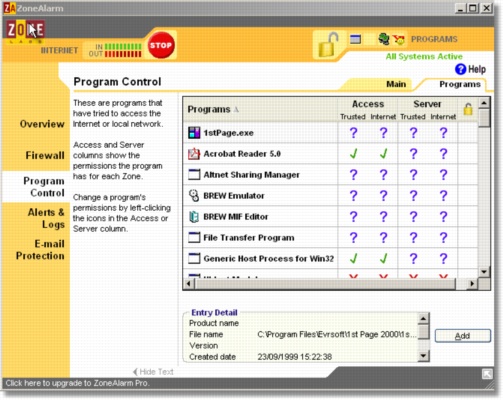503x400 pixels.
Task: Click the Generic Host Process icon
Action: click(194, 258)
